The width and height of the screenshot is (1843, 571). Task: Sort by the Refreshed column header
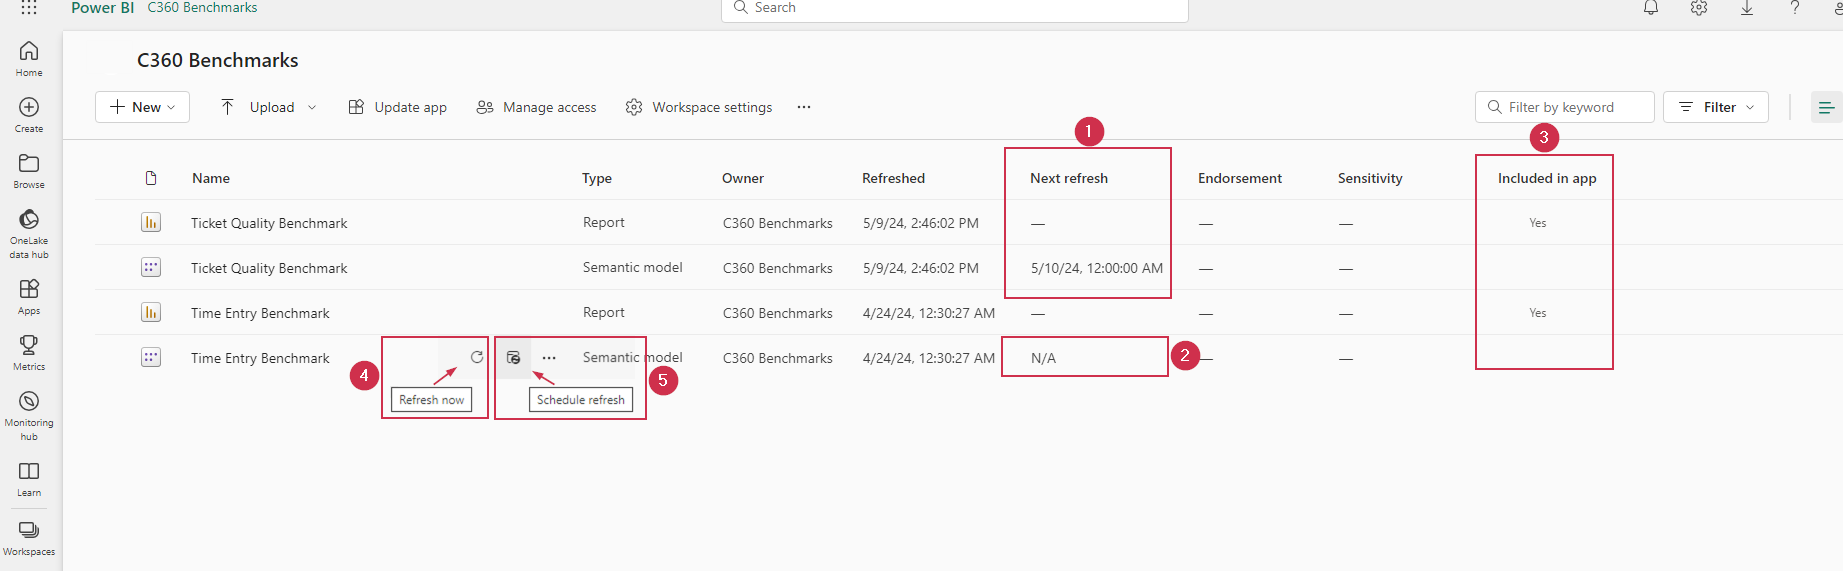[x=893, y=178]
